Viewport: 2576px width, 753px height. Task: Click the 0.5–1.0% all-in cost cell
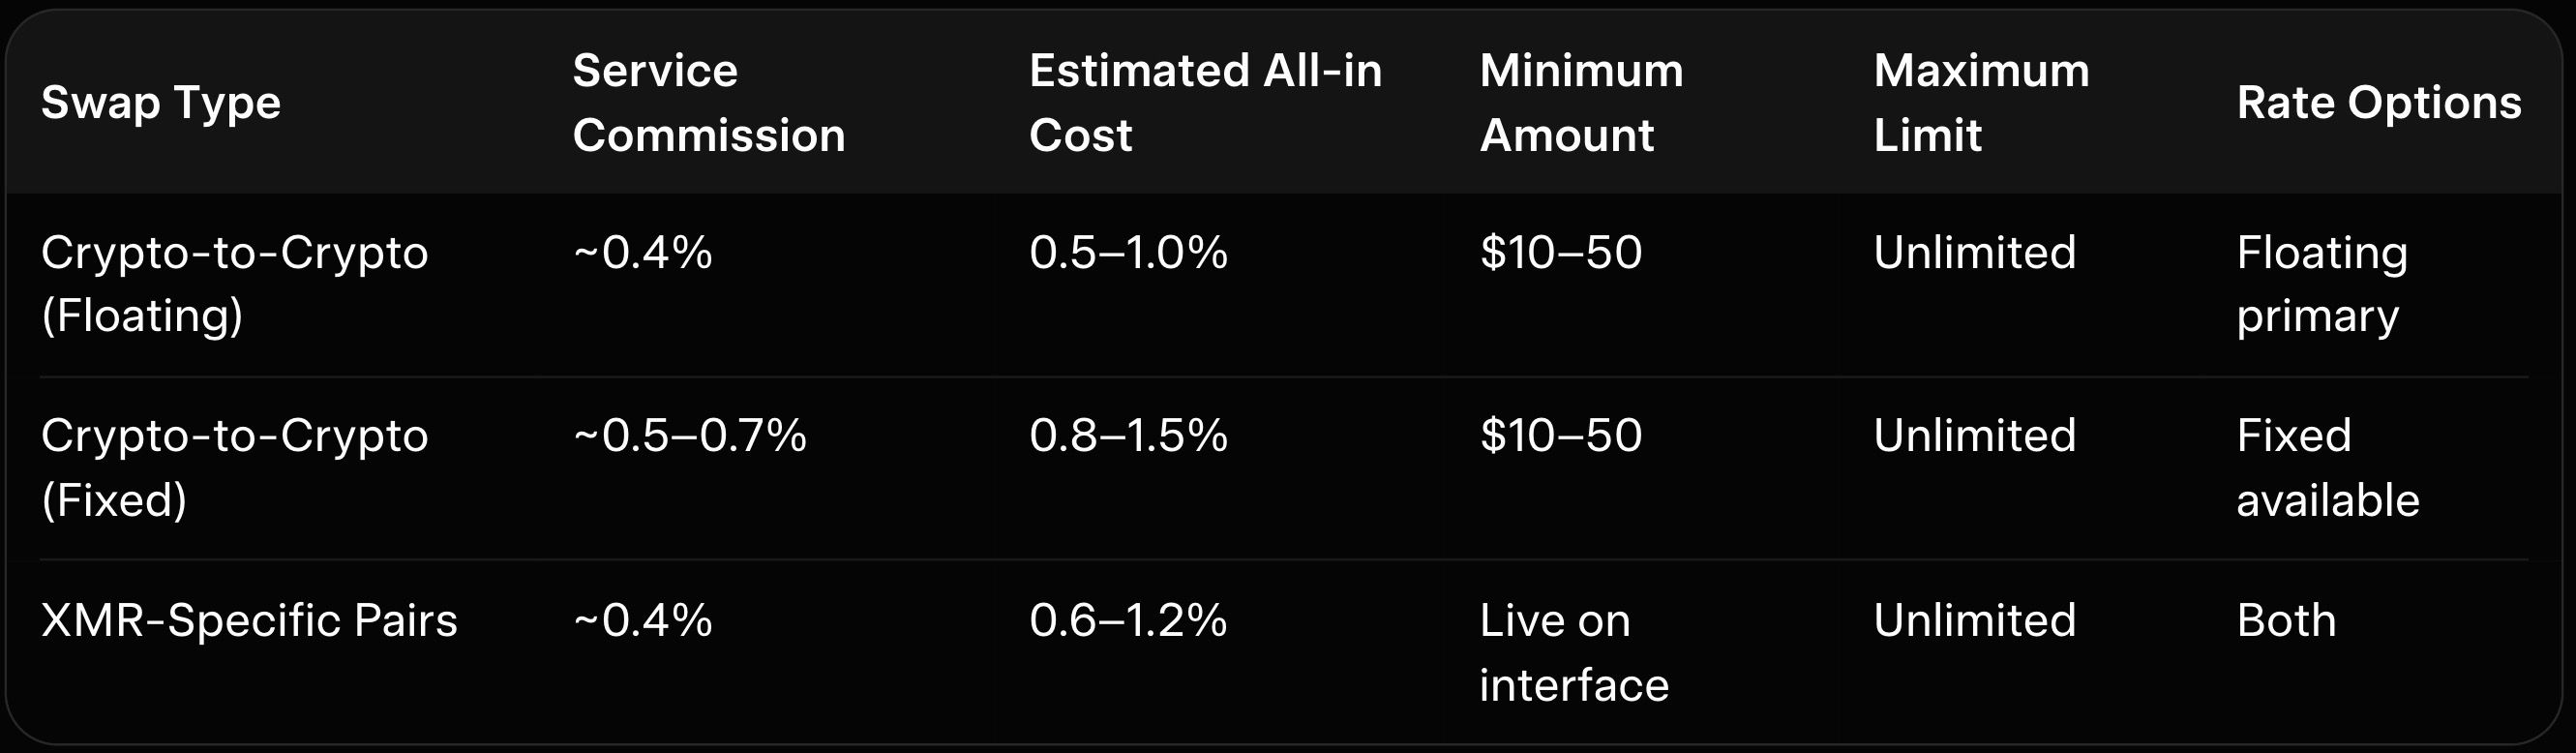pos(1128,253)
